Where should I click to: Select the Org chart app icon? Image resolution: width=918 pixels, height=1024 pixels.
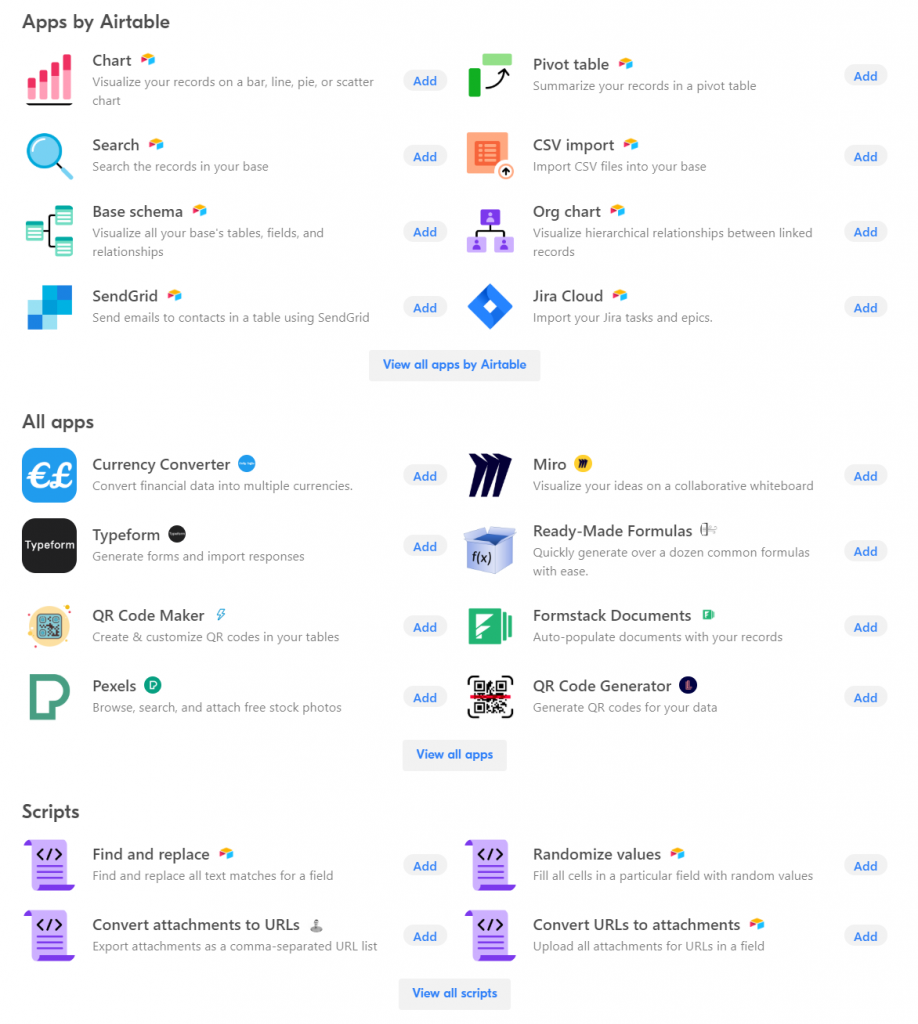[490, 231]
